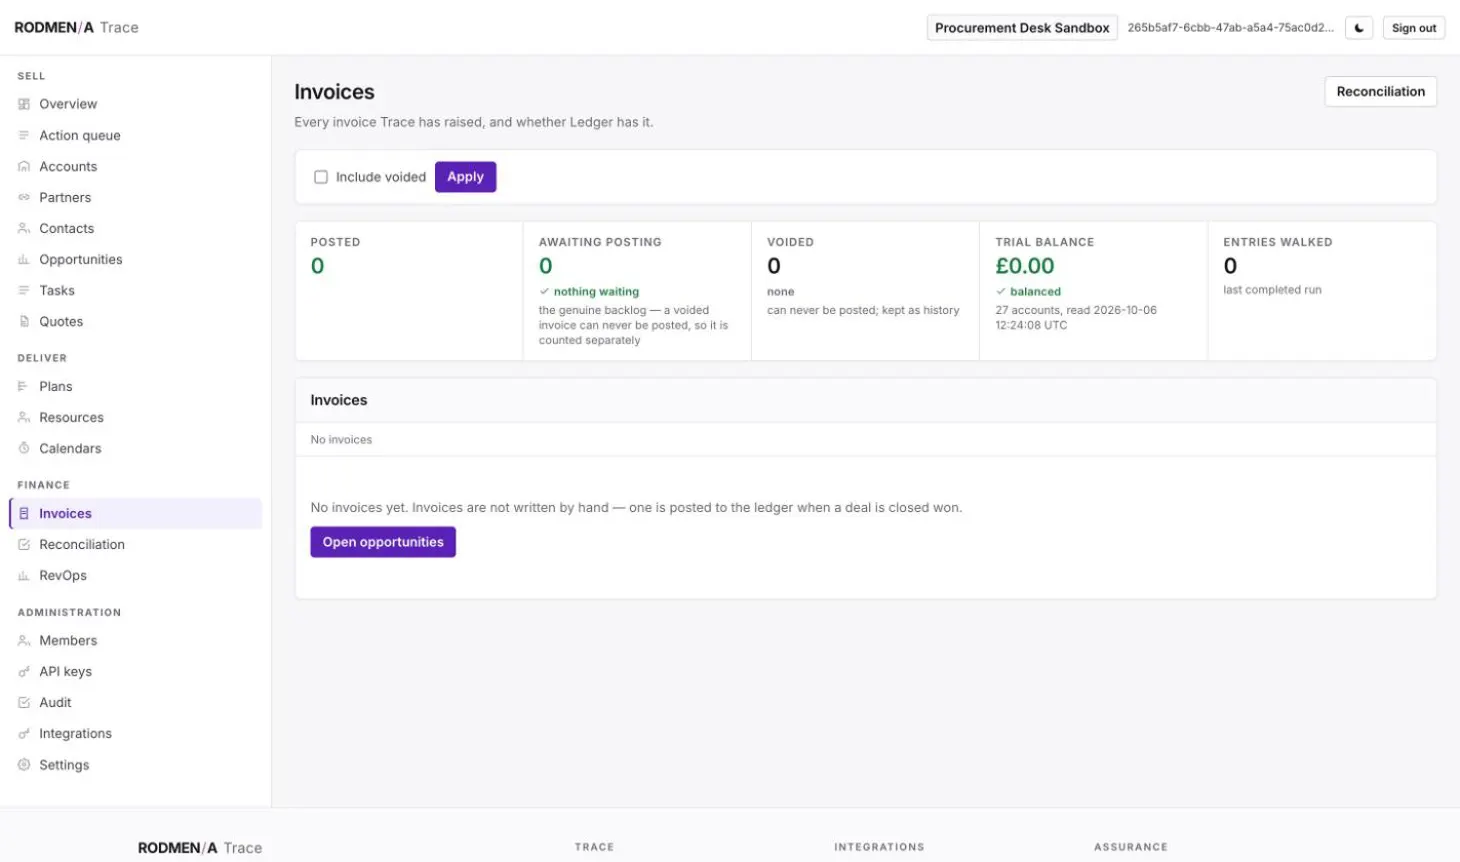Screen dimensions: 1460x862
Task: Toggle dark mode with the moon button
Action: tap(1359, 28)
